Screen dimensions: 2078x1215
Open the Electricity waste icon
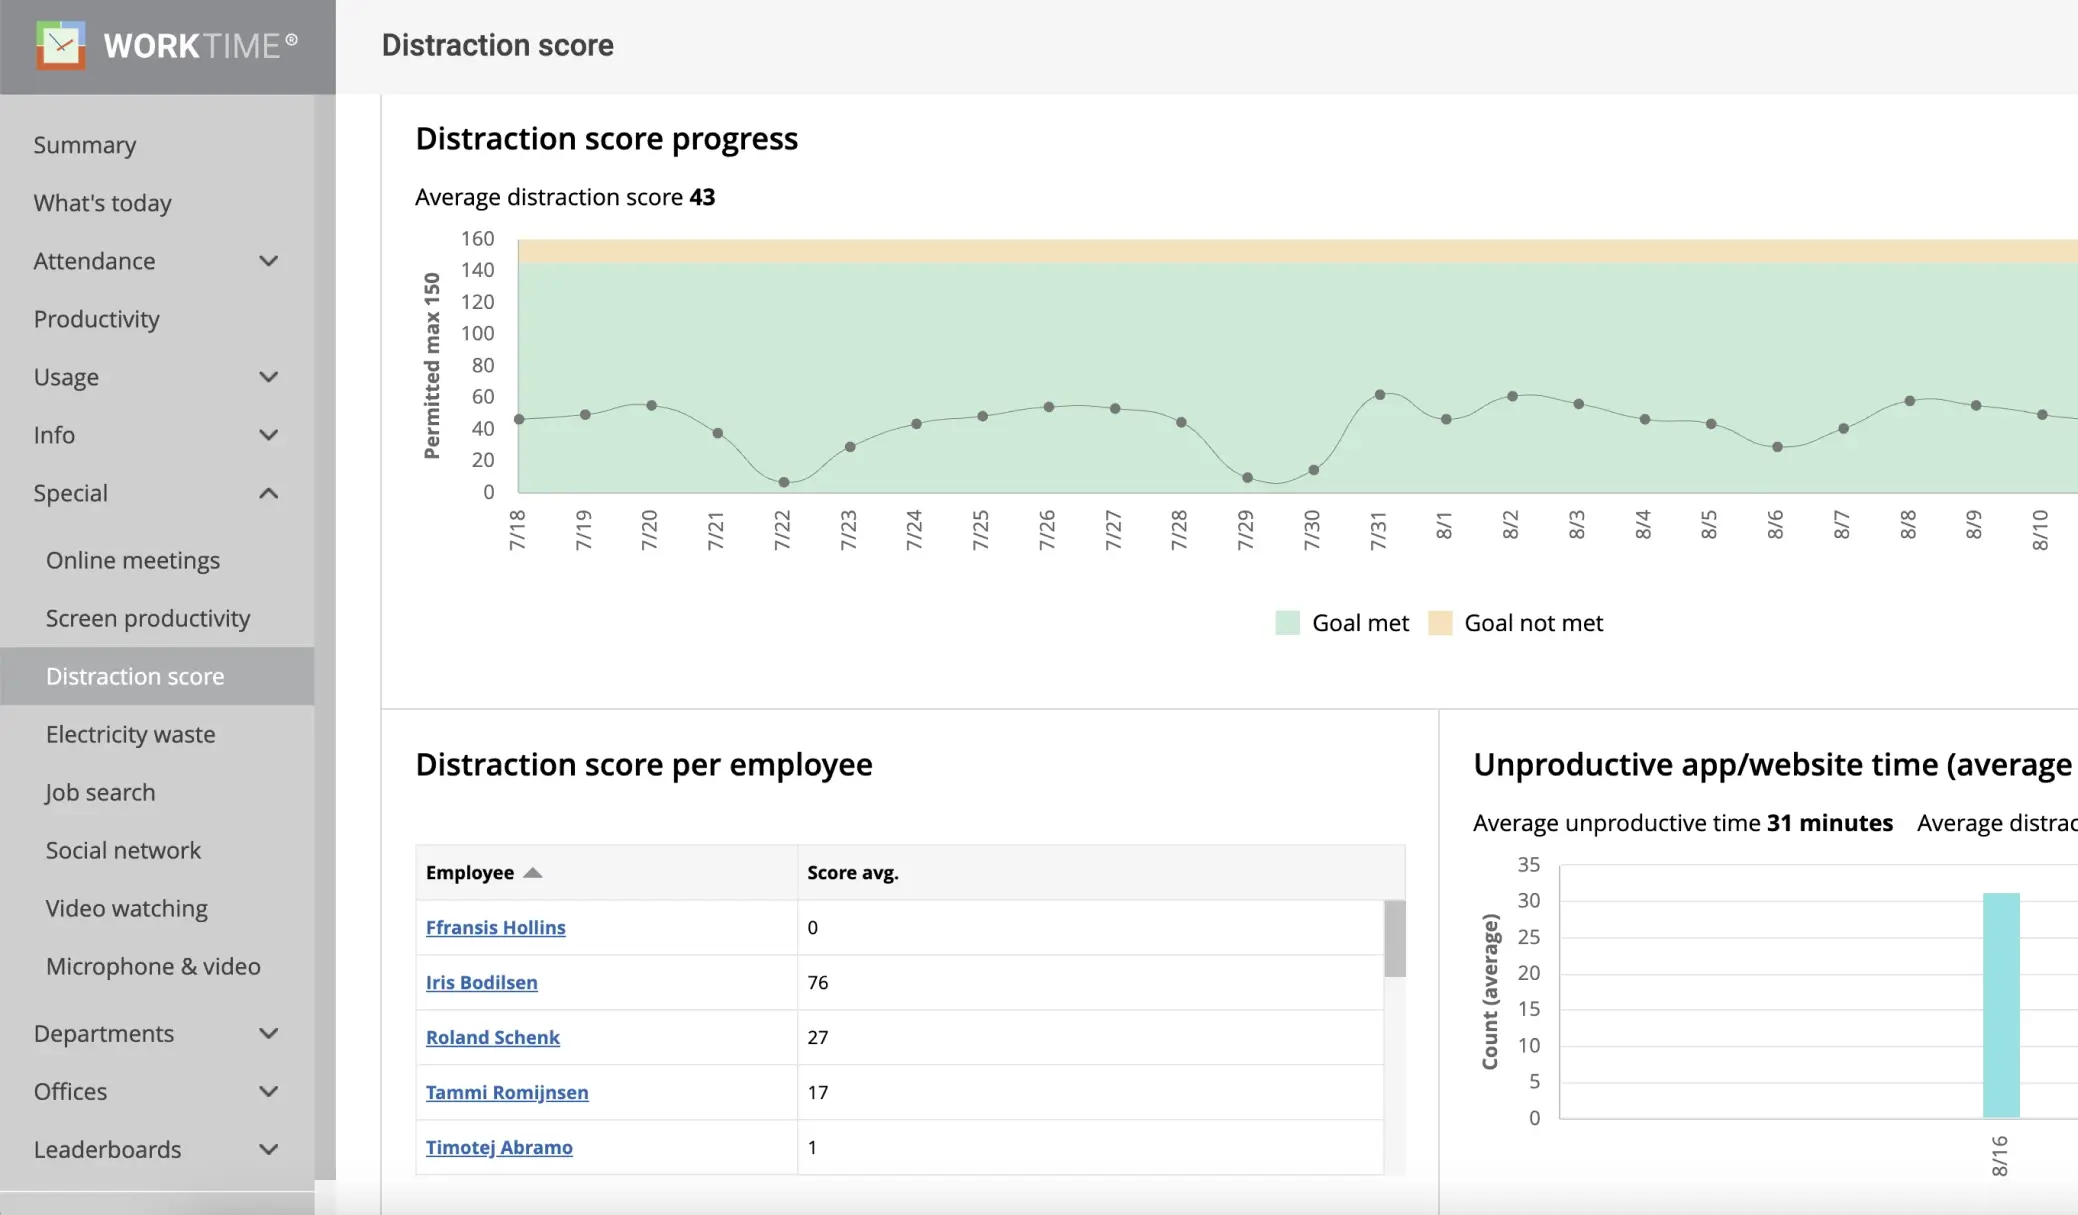129,733
